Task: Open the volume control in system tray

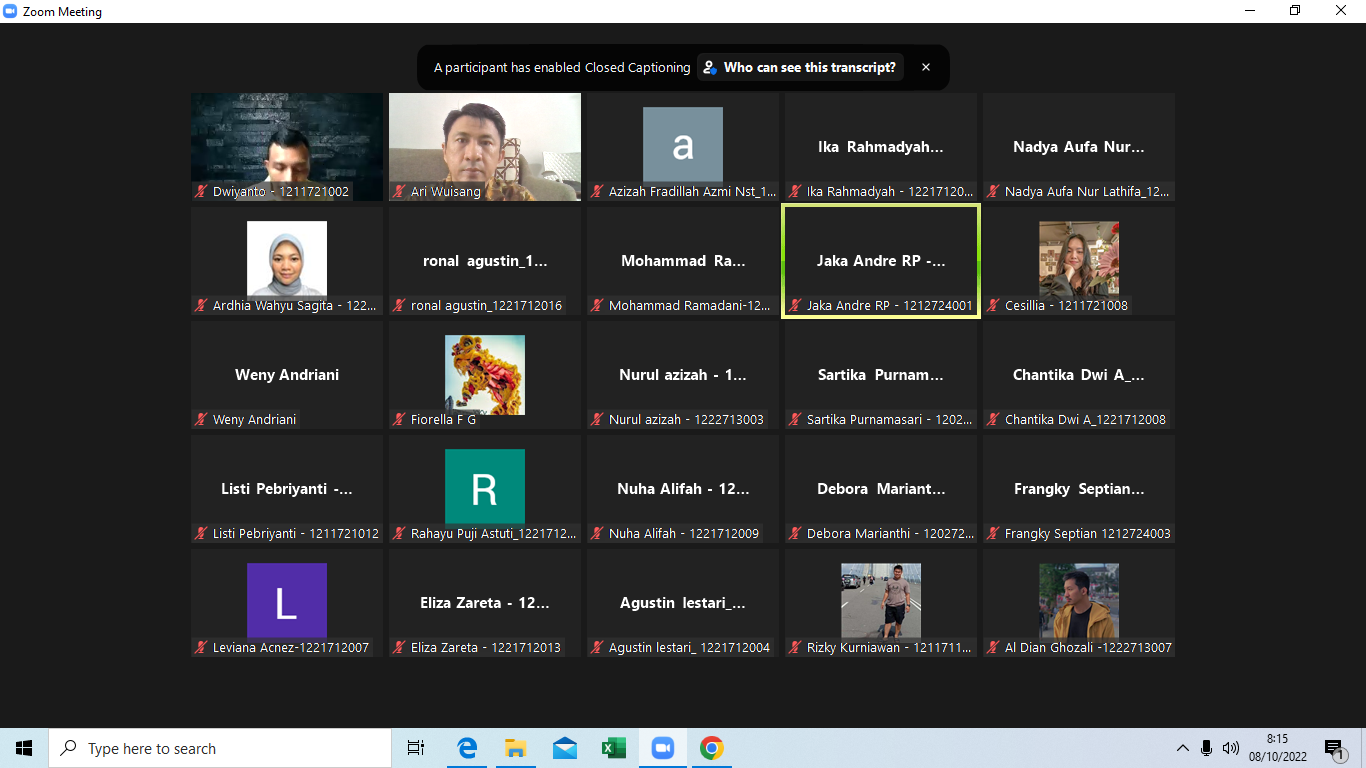Action: (1231, 748)
